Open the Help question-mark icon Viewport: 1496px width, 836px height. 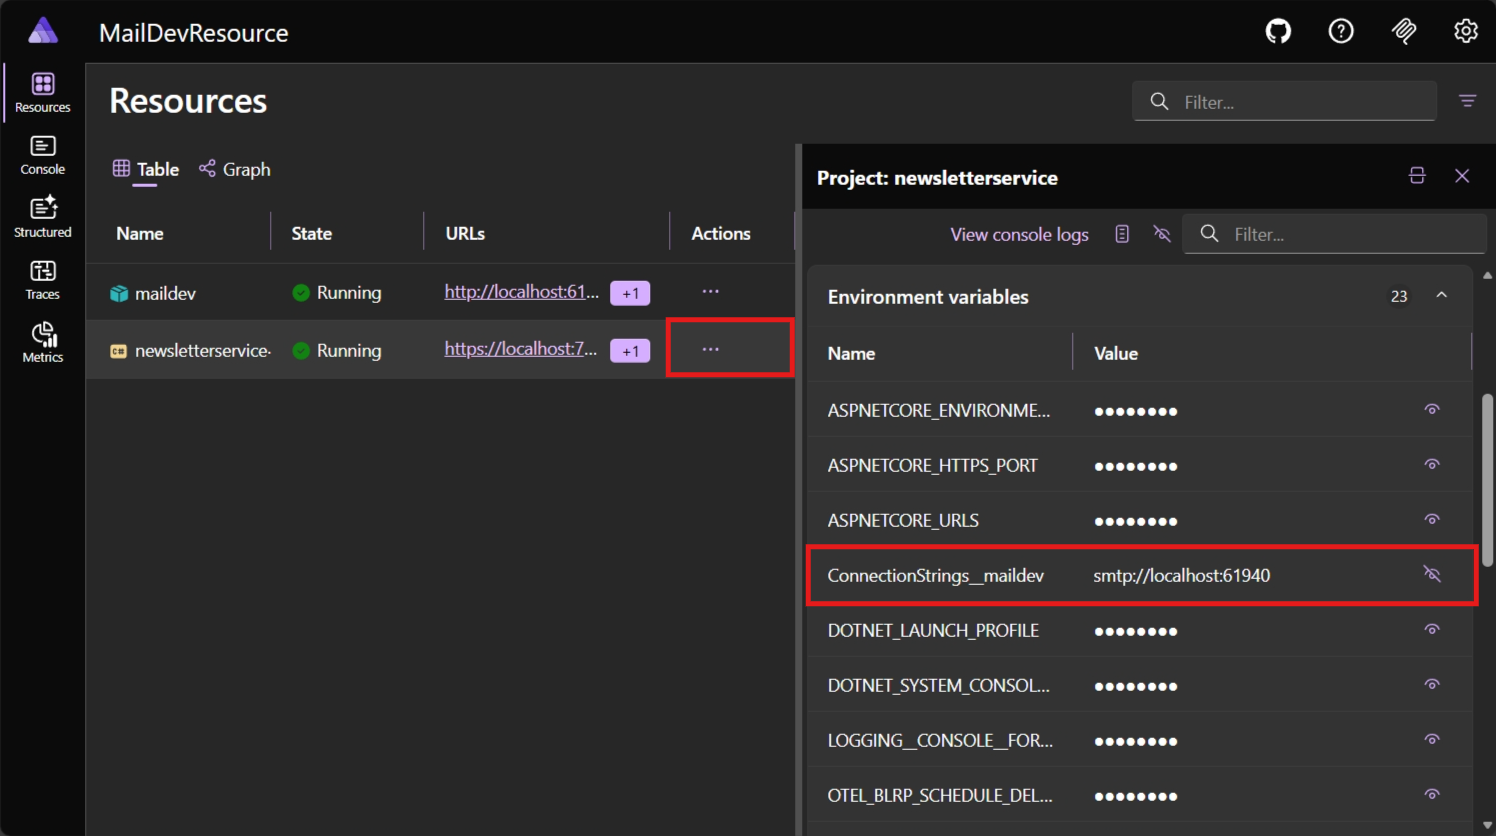tap(1341, 31)
